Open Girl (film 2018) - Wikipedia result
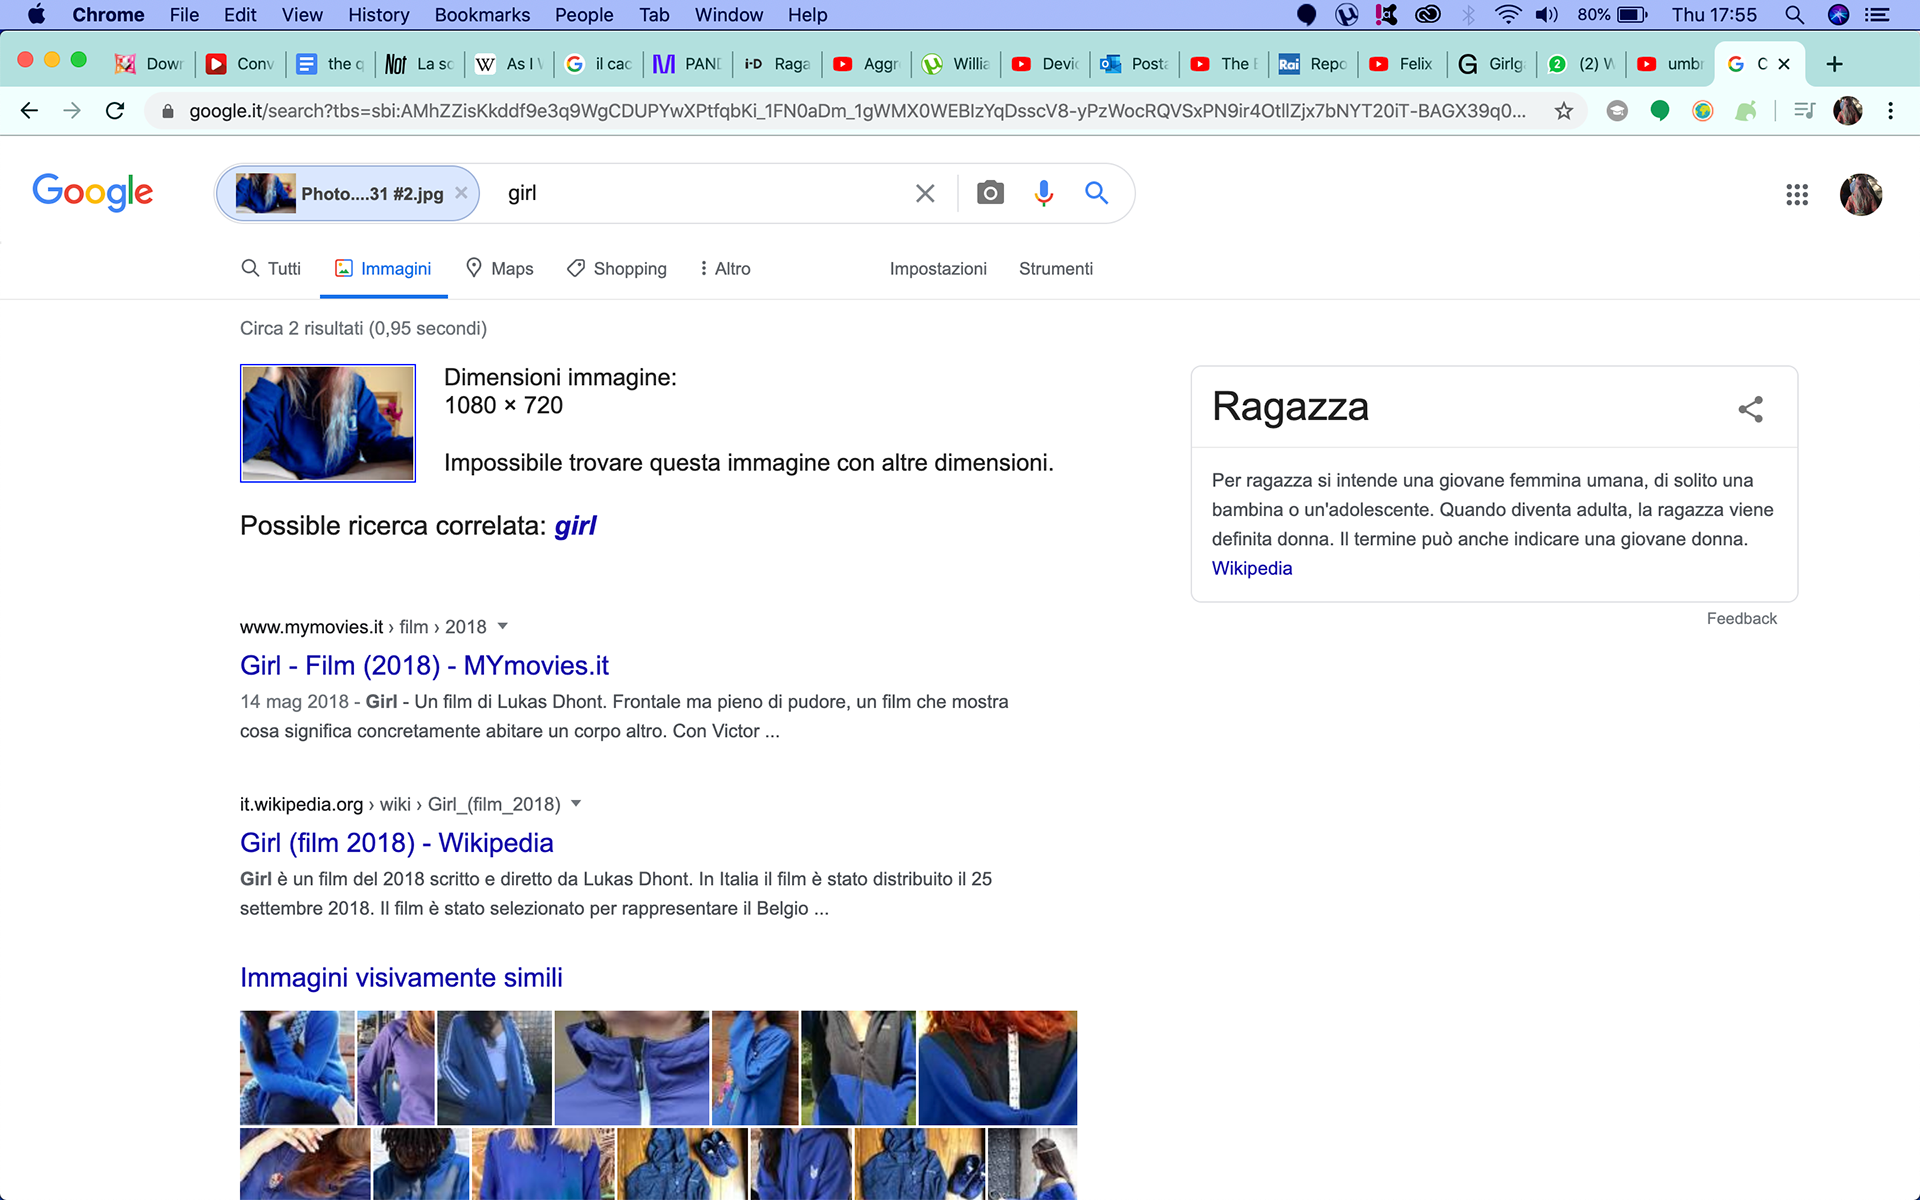The height and width of the screenshot is (1200, 1920). pyautogui.click(x=396, y=843)
